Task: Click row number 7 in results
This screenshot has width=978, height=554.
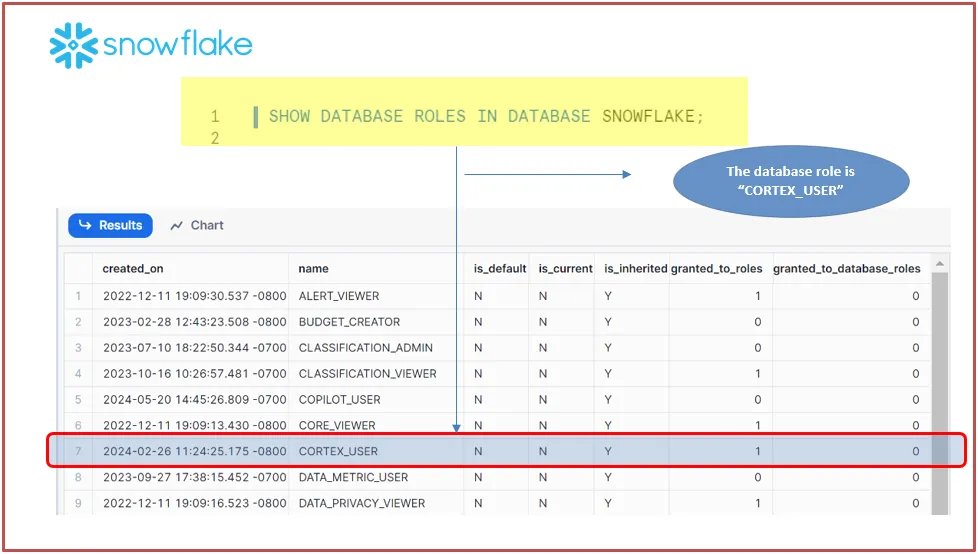Action: click(x=78, y=452)
